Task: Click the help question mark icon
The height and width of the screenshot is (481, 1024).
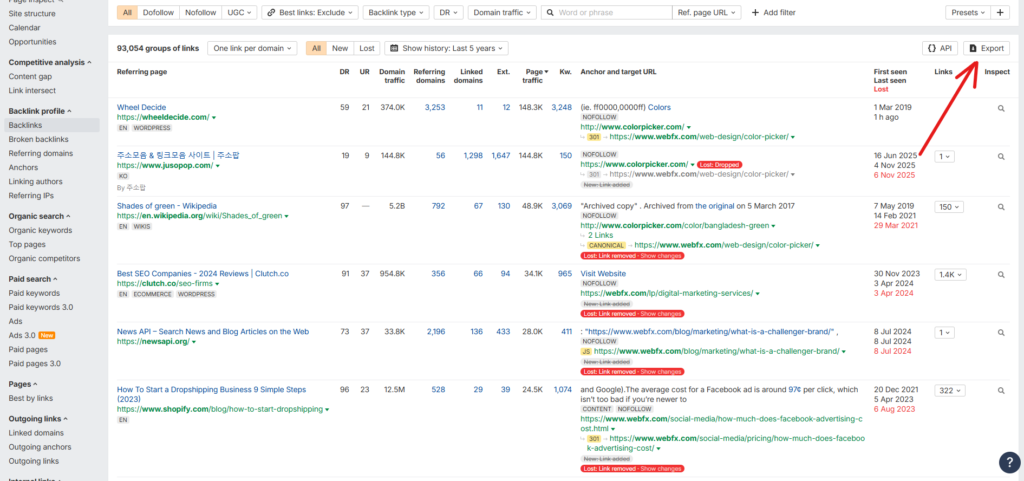Action: coord(1009,462)
